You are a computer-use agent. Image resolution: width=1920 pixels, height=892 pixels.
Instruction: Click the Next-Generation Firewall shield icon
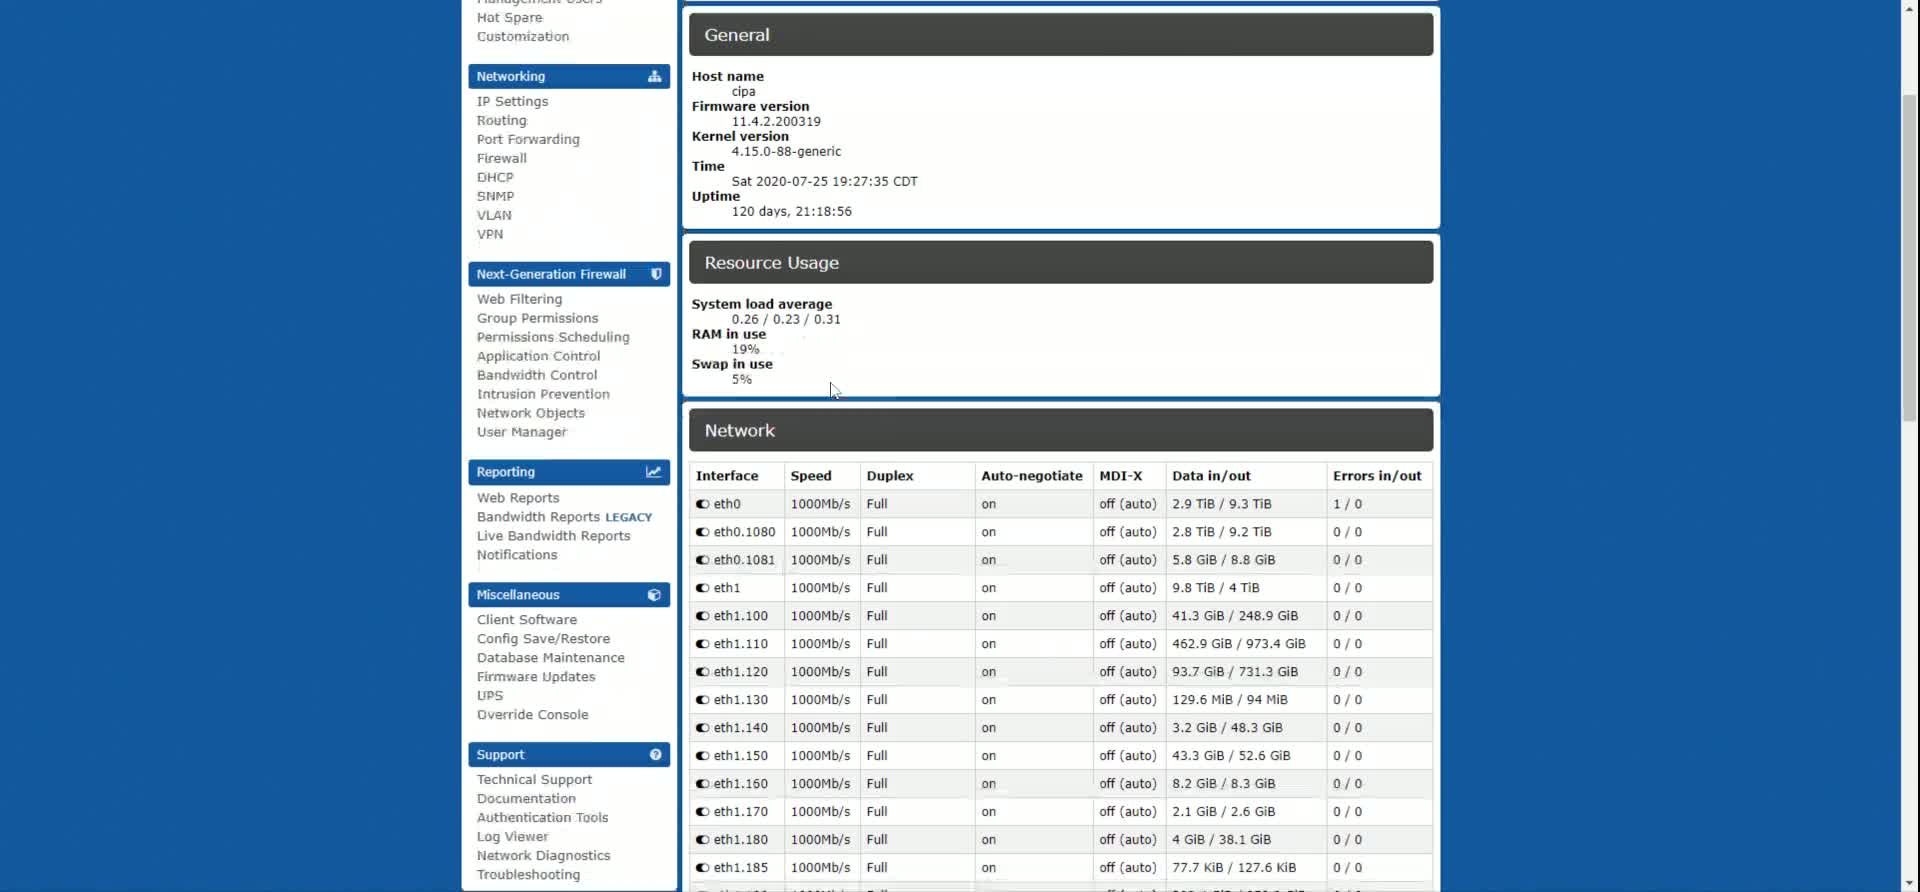point(656,274)
